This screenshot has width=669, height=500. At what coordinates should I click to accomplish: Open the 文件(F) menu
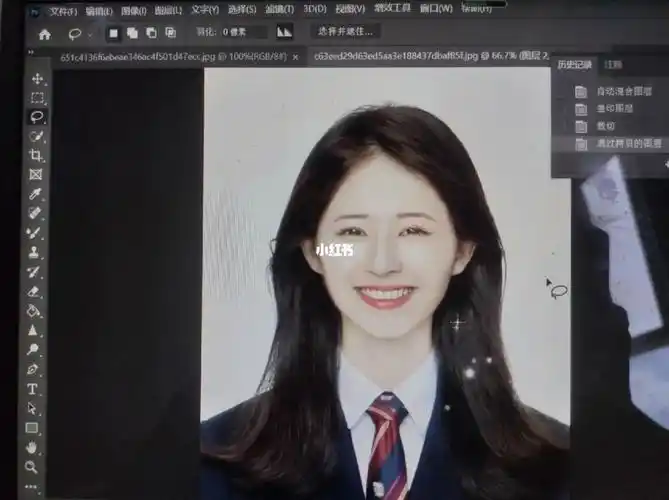coord(63,11)
